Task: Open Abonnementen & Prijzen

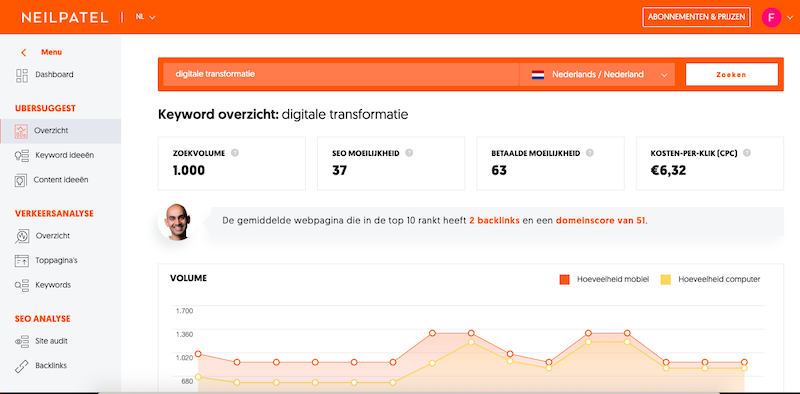Action: pos(696,17)
